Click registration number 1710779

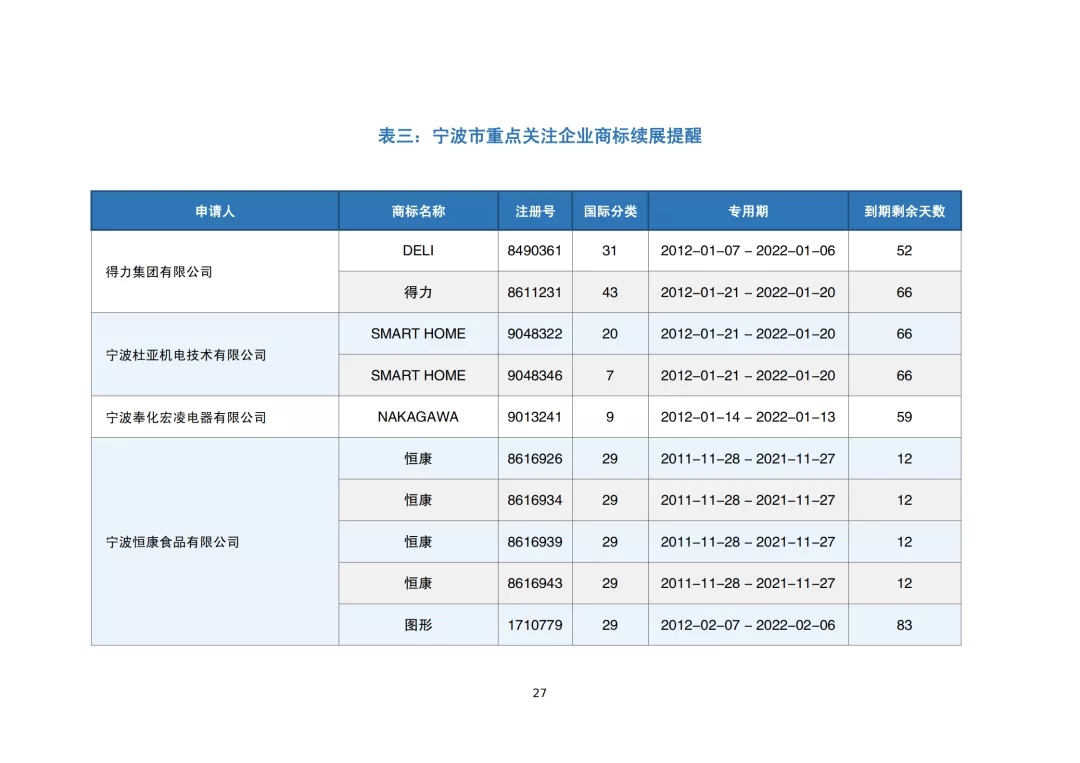click(x=535, y=625)
